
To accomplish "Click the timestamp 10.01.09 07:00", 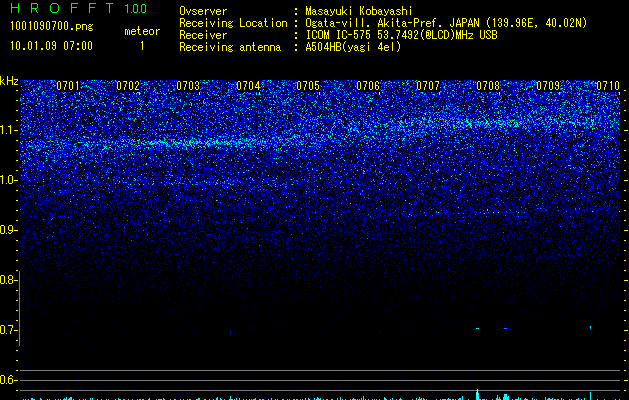I will (51, 46).
